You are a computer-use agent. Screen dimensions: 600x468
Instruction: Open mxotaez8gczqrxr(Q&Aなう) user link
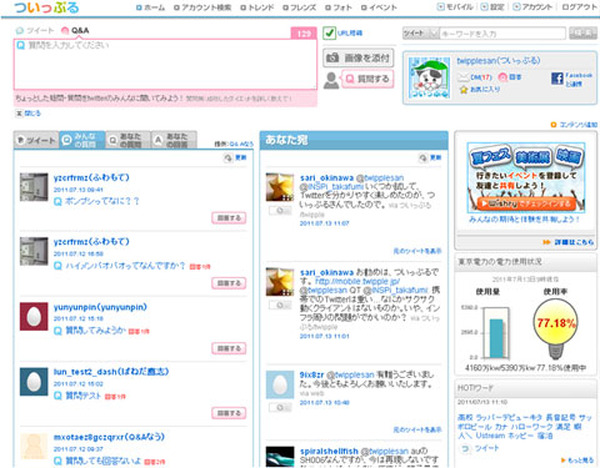coord(109,437)
